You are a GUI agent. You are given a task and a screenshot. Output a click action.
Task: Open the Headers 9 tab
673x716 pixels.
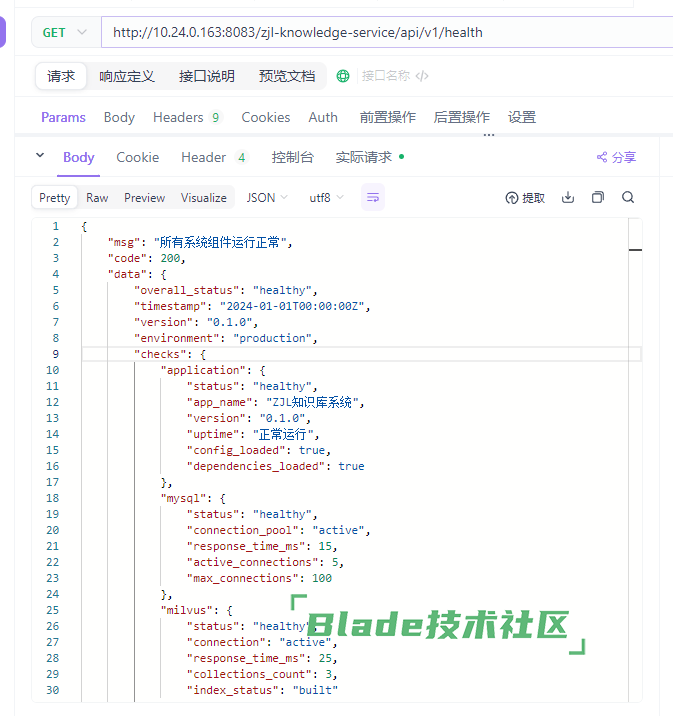pos(187,117)
